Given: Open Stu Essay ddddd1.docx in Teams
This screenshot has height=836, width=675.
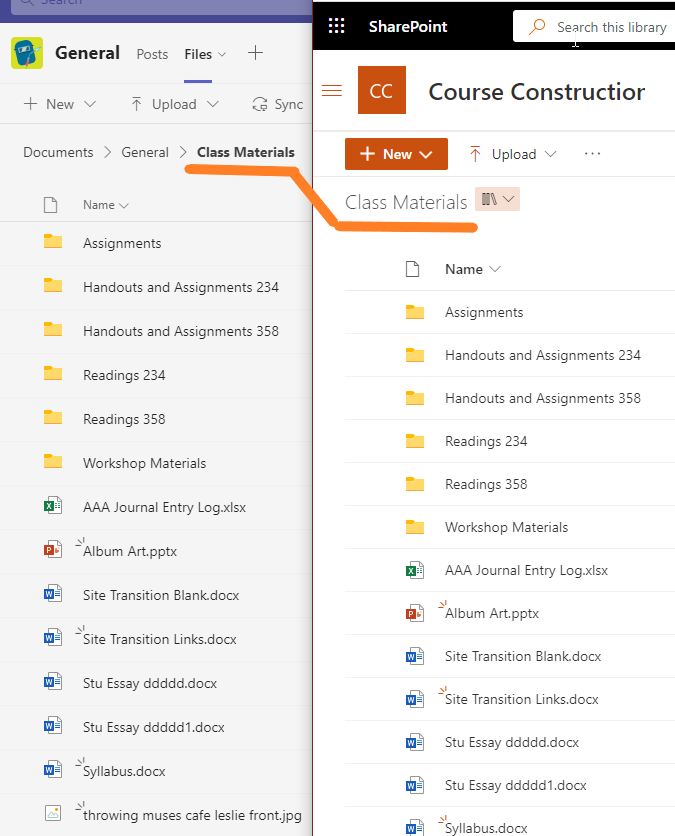Looking at the screenshot, I should pos(154,727).
